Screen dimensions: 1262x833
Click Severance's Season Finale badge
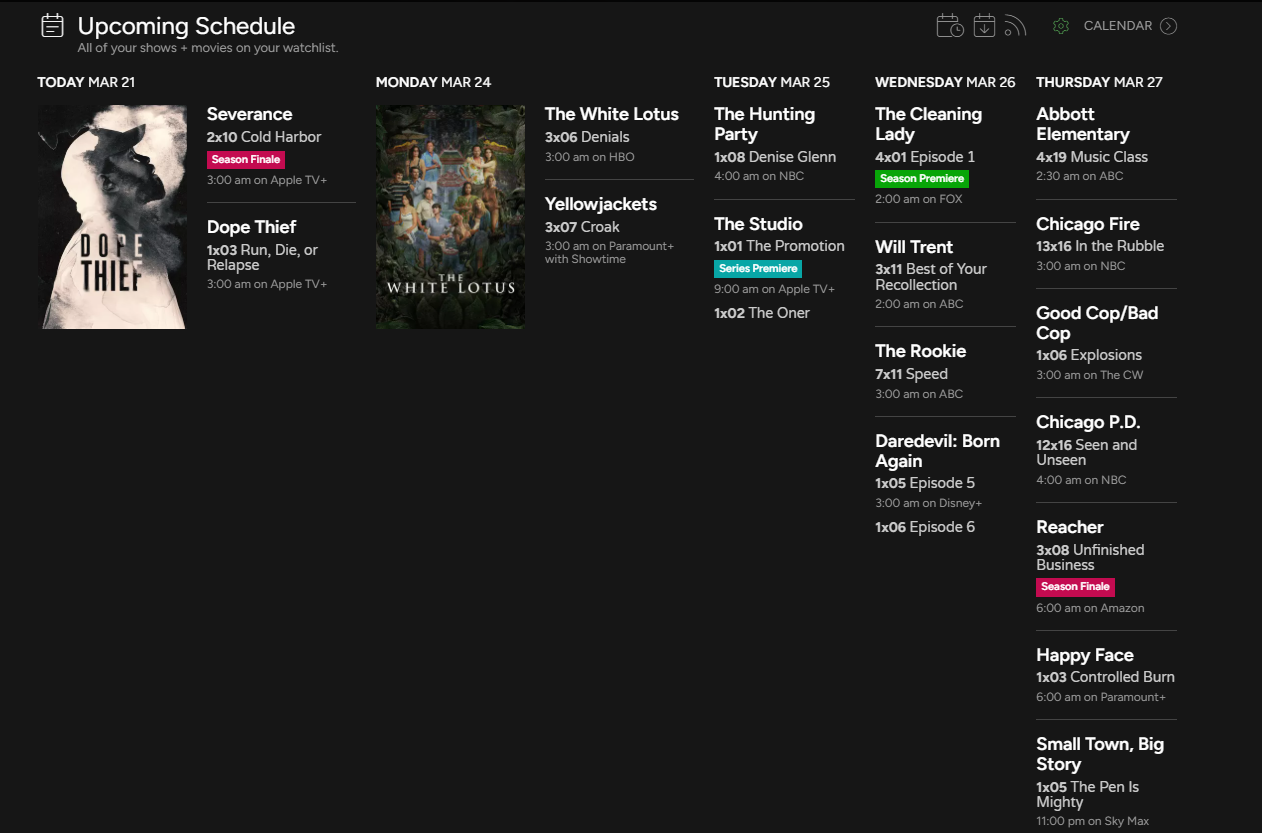[246, 159]
